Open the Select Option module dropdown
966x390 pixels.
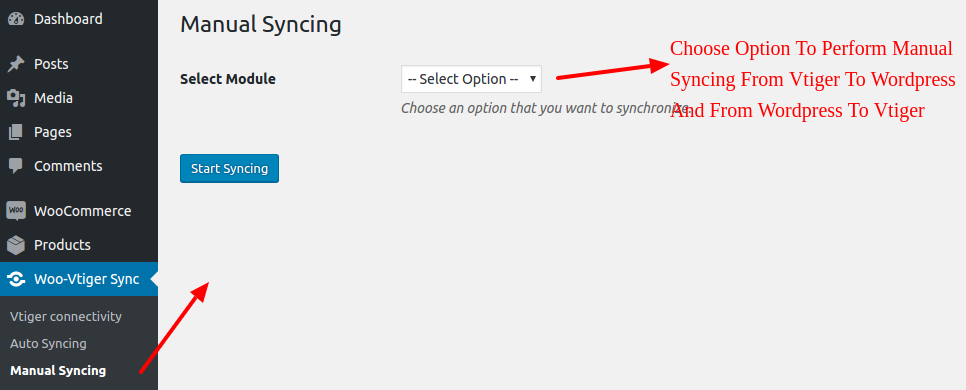pos(471,79)
